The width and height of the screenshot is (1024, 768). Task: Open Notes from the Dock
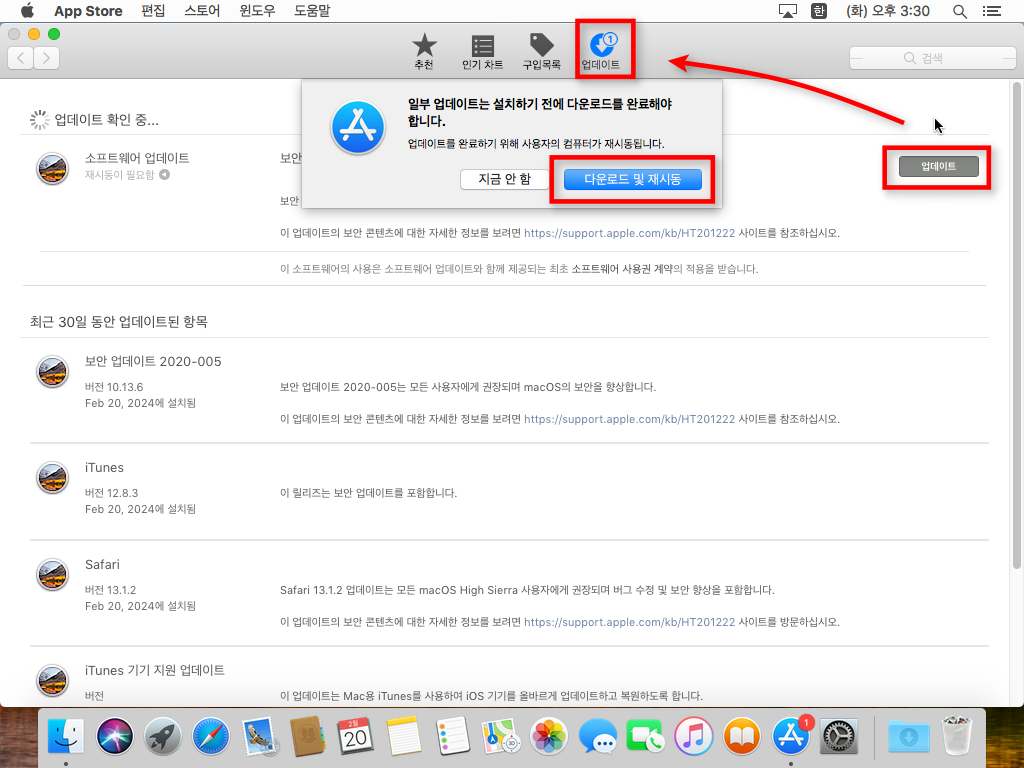coord(404,735)
